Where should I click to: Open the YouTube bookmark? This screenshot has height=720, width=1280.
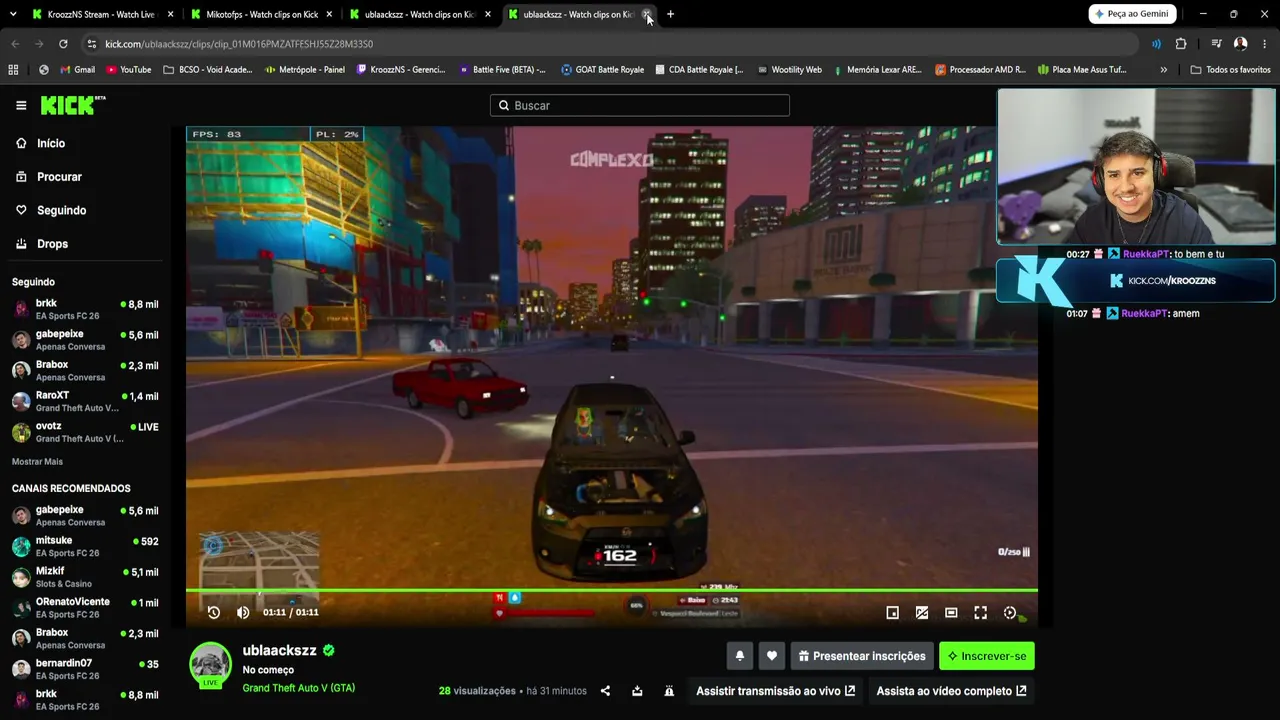(128, 70)
